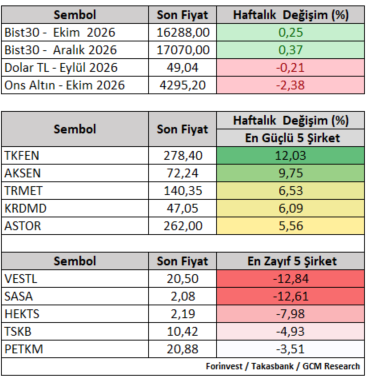Click the En Zayıf 5 Şirket header
This screenshot has width=371, height=379.
coord(290,261)
